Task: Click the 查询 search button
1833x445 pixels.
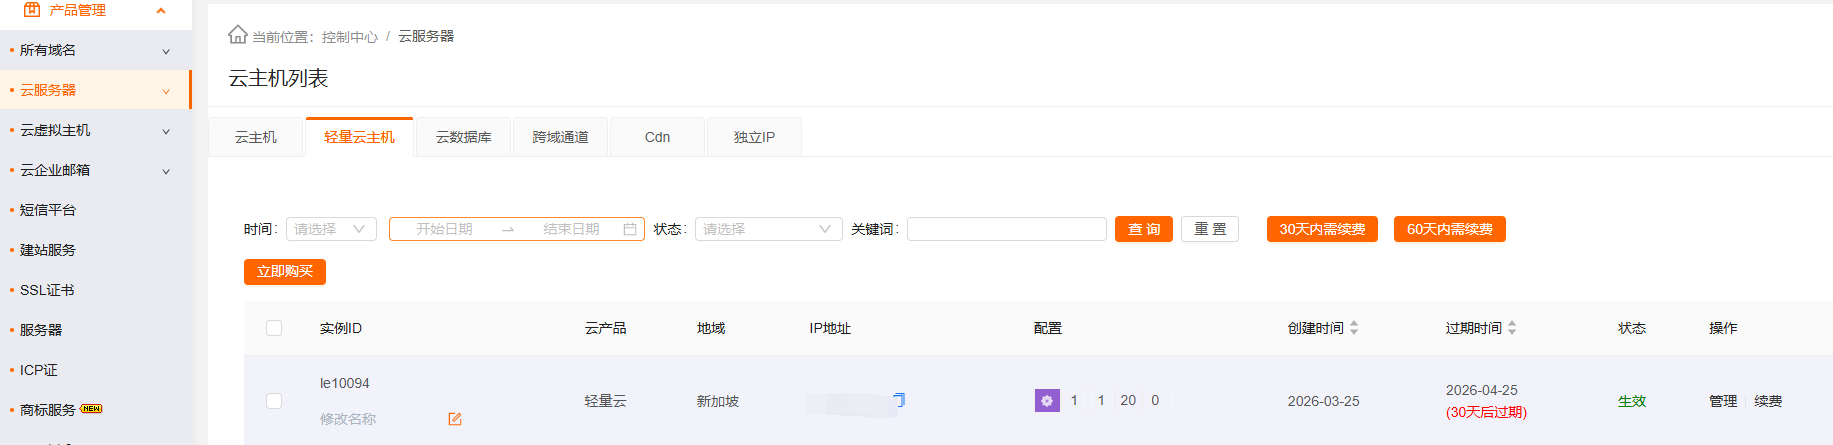Action: pyautogui.click(x=1143, y=229)
